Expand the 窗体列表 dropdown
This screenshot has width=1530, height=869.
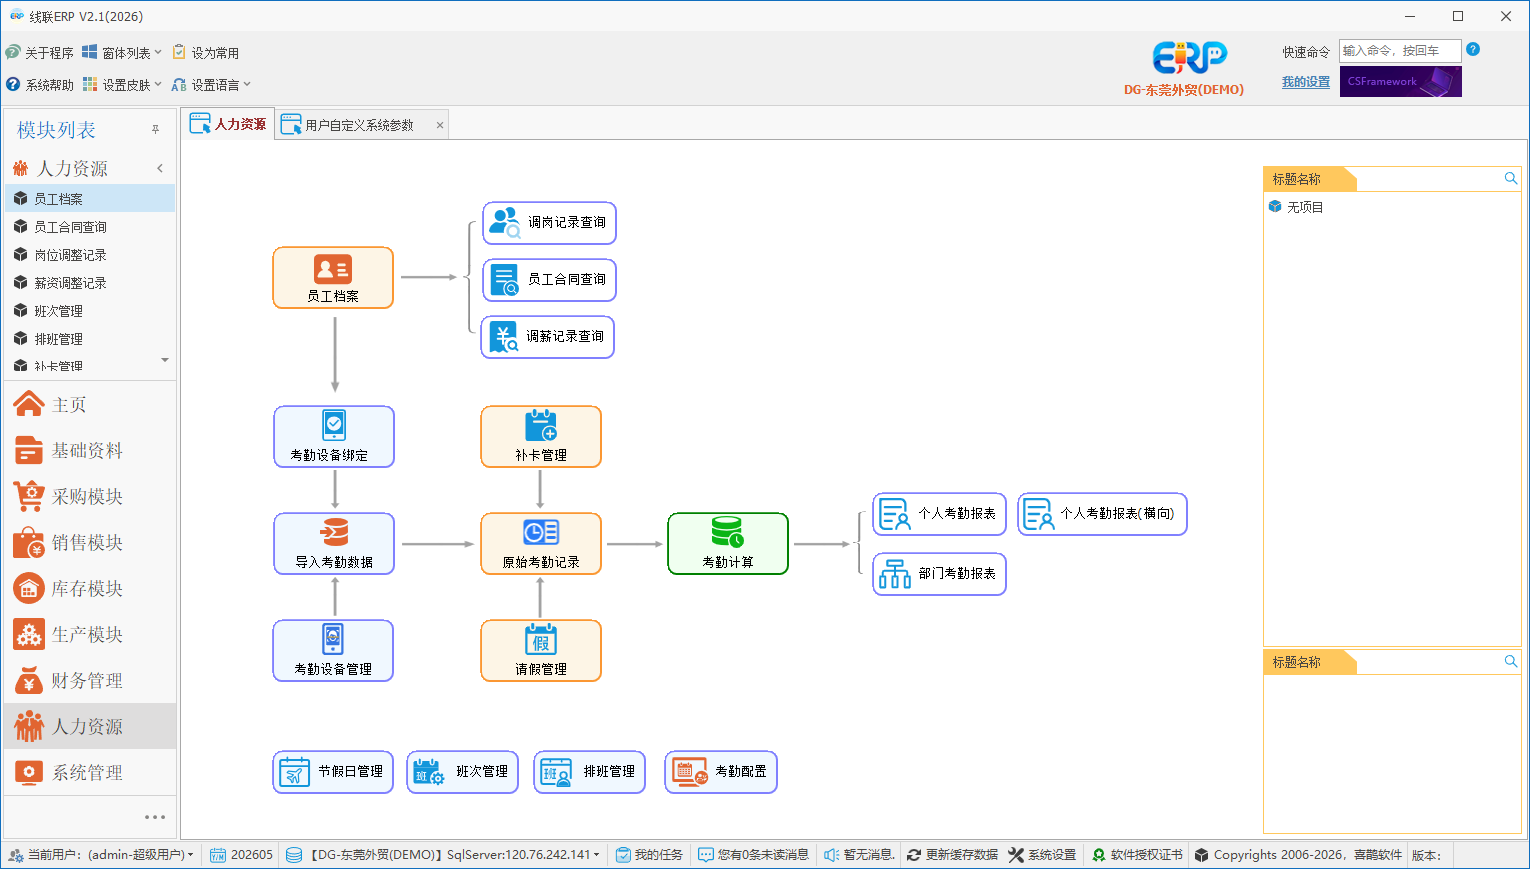point(122,52)
